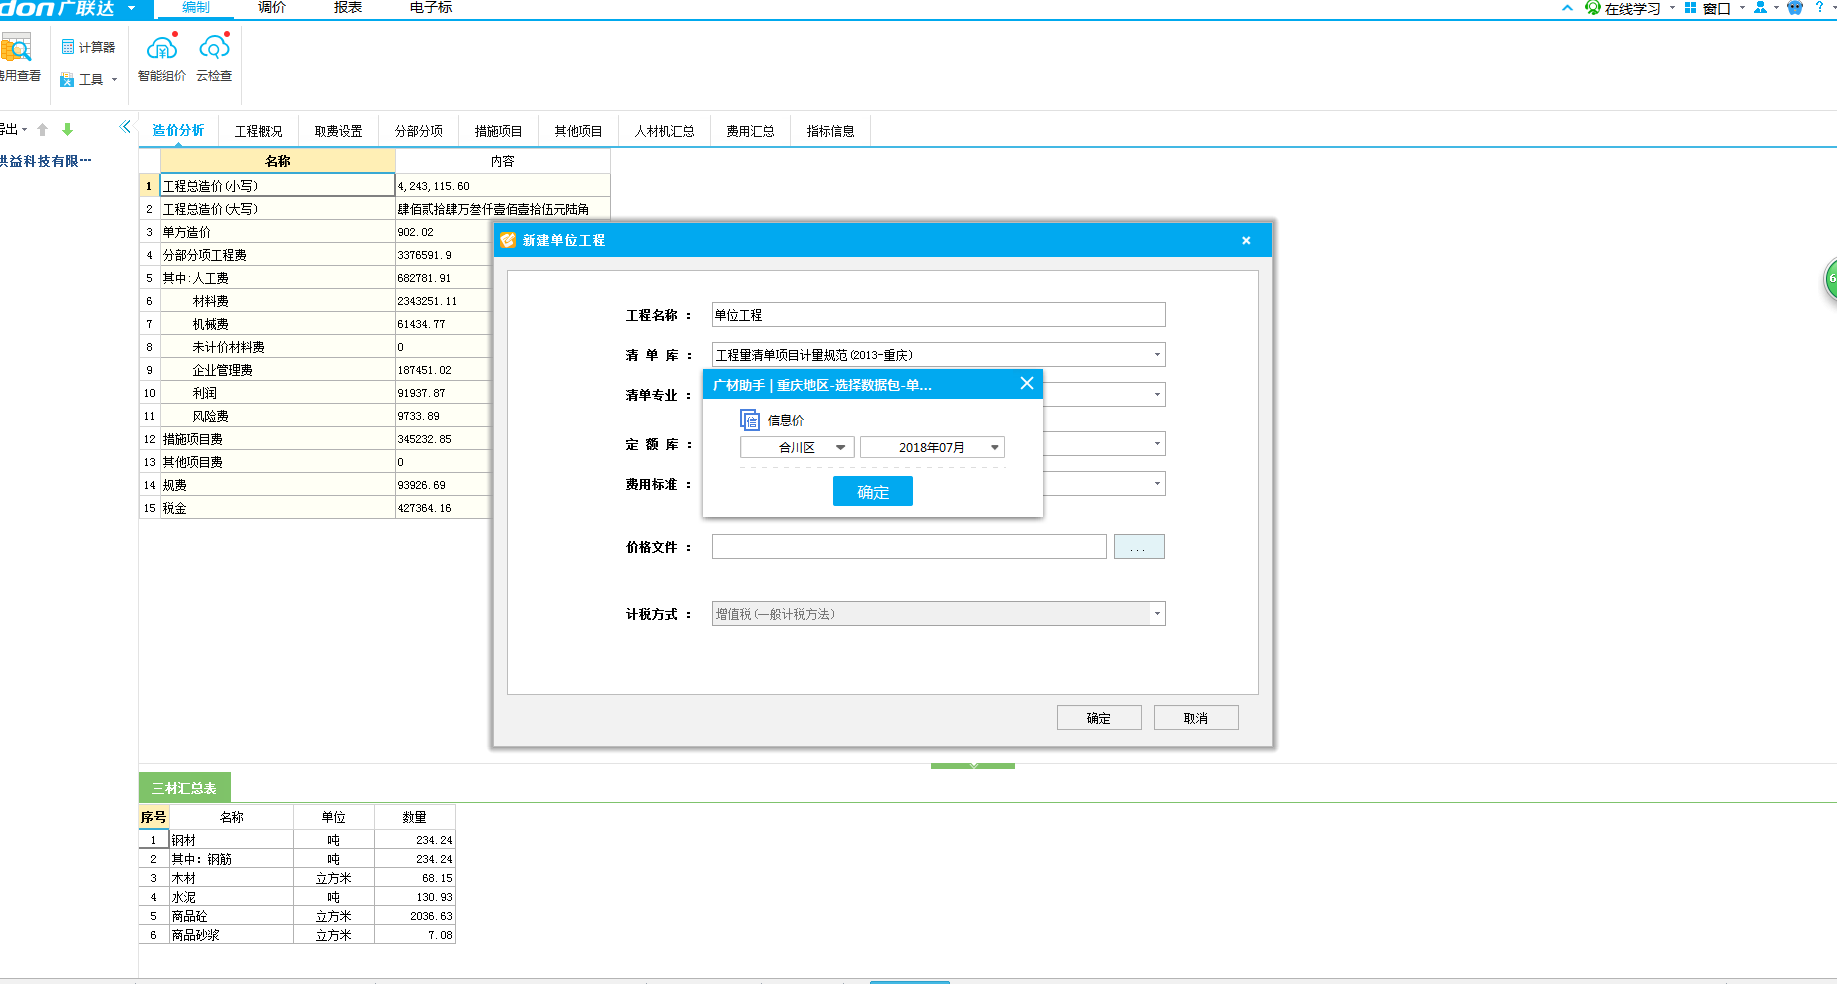Close the 新建单位工程 dialog

[x=1246, y=240]
